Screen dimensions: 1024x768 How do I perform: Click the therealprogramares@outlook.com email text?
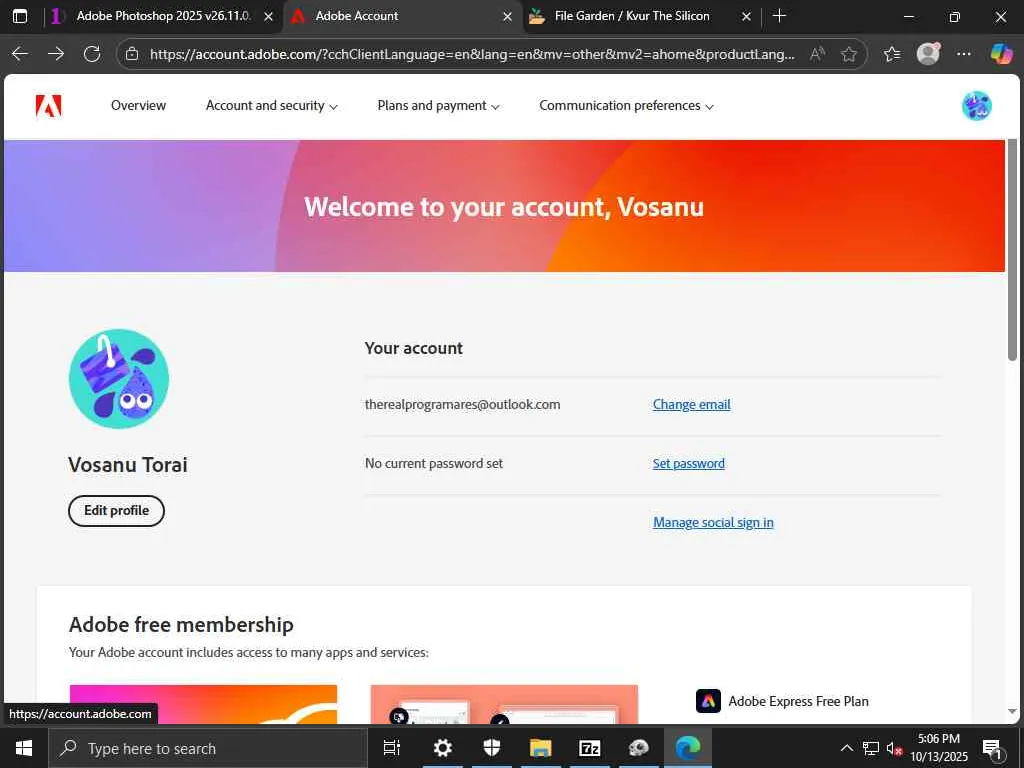pos(462,404)
